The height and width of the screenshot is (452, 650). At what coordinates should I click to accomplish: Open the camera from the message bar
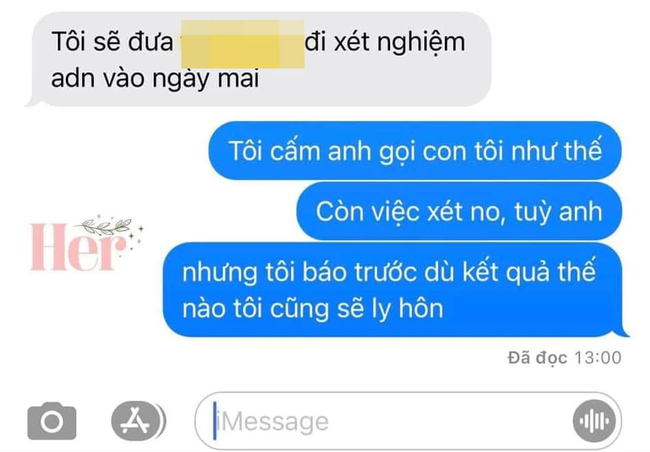click(52, 421)
